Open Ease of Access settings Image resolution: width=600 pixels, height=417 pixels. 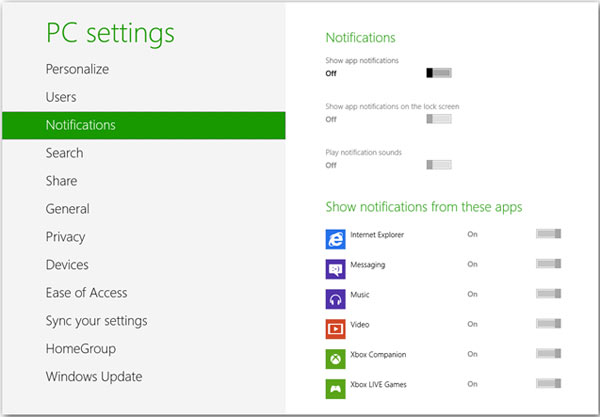point(87,293)
